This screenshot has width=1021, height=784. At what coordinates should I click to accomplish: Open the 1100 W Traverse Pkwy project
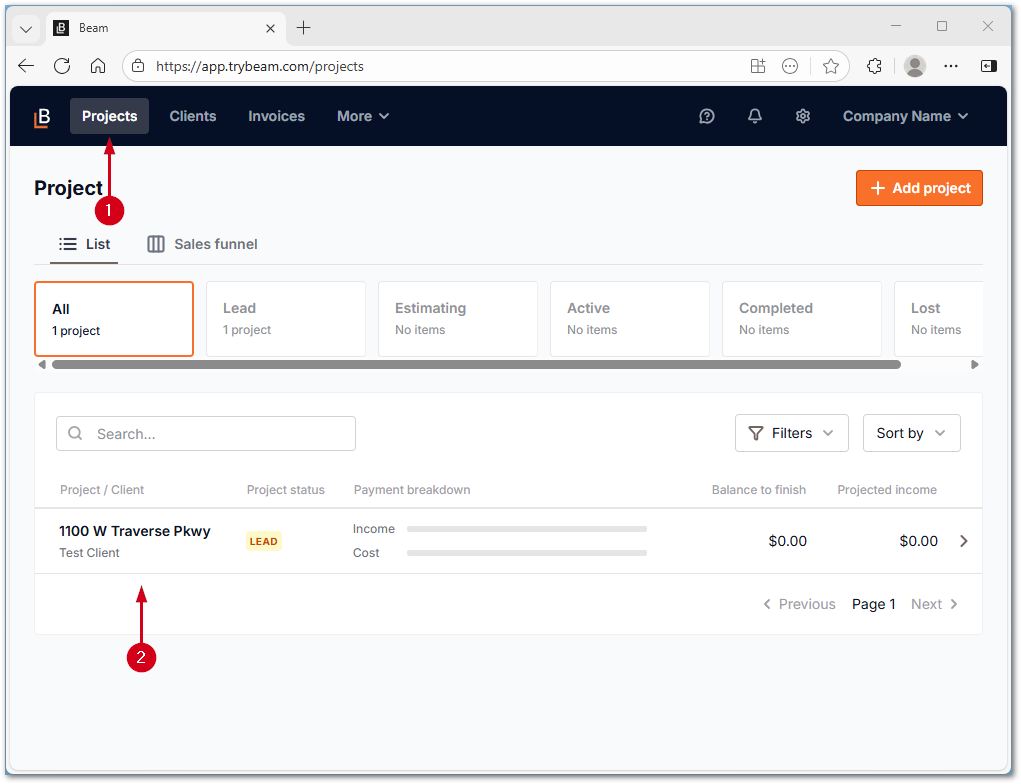click(135, 531)
